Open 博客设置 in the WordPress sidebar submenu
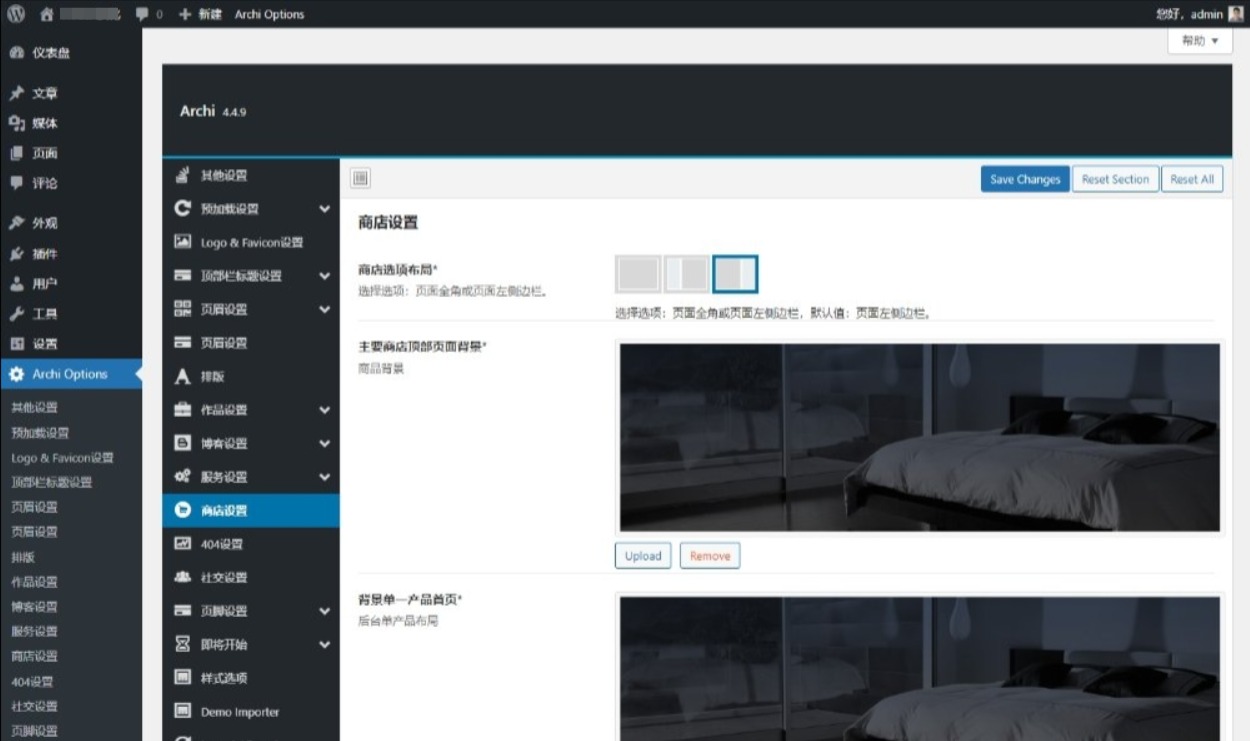 (x=35, y=606)
